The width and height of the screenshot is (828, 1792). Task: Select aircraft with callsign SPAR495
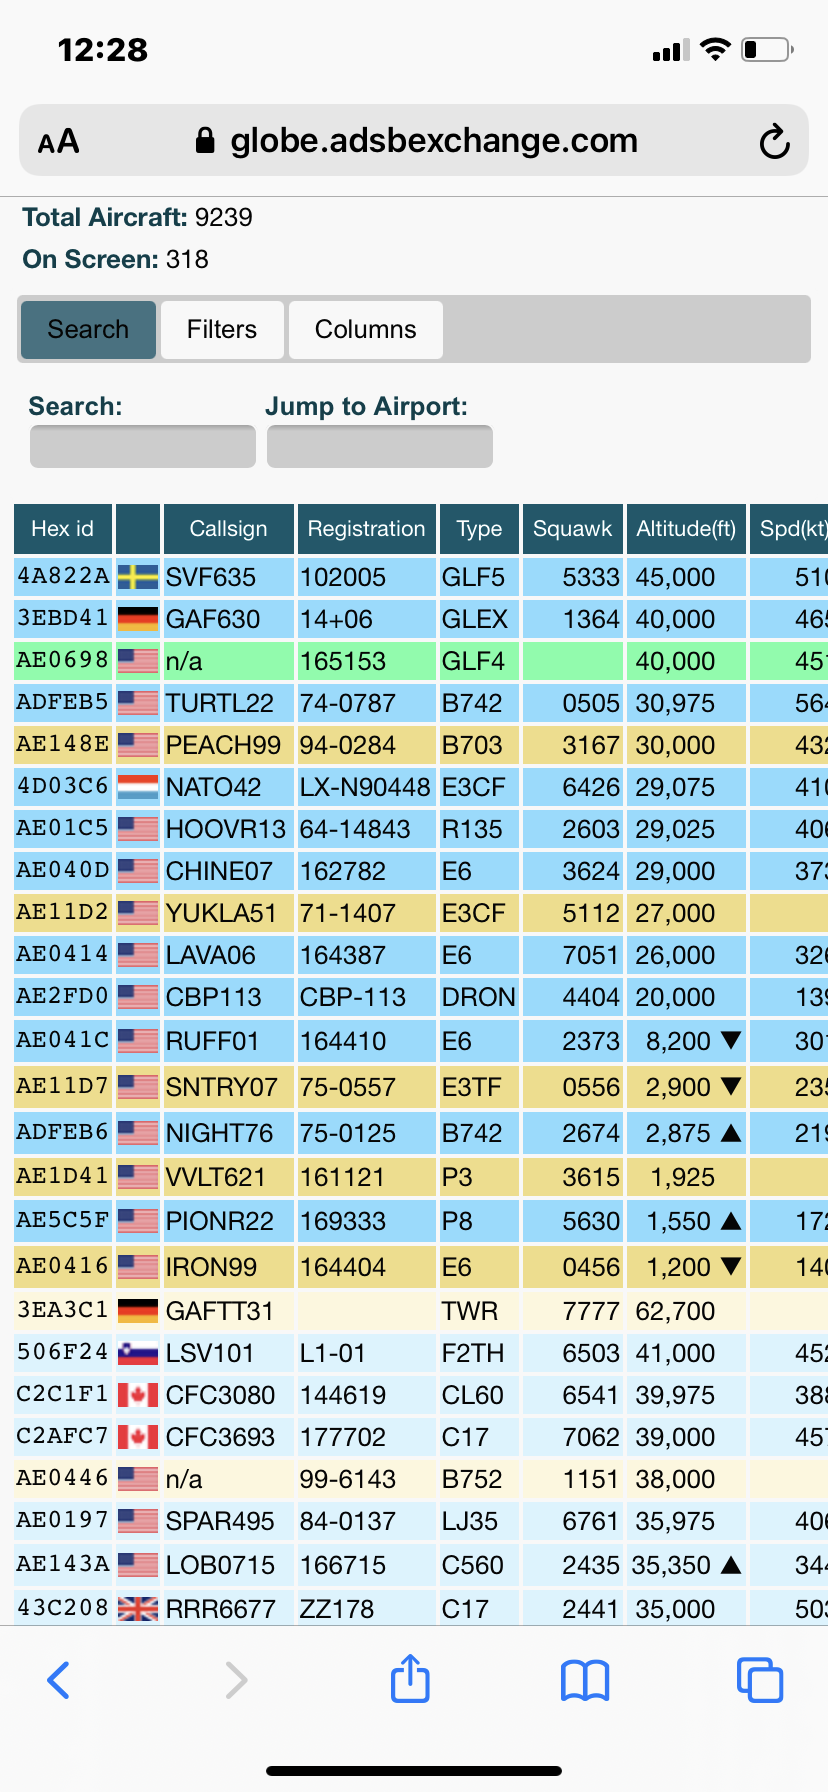pyautogui.click(x=229, y=1521)
